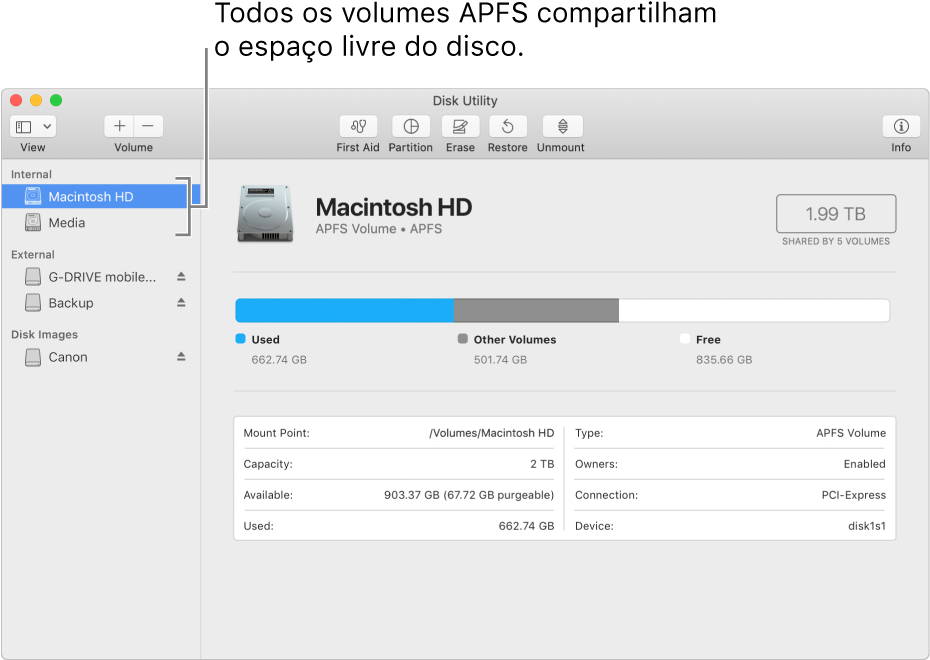930x660 pixels.
Task: Add a new APFS volume
Action: 119,126
